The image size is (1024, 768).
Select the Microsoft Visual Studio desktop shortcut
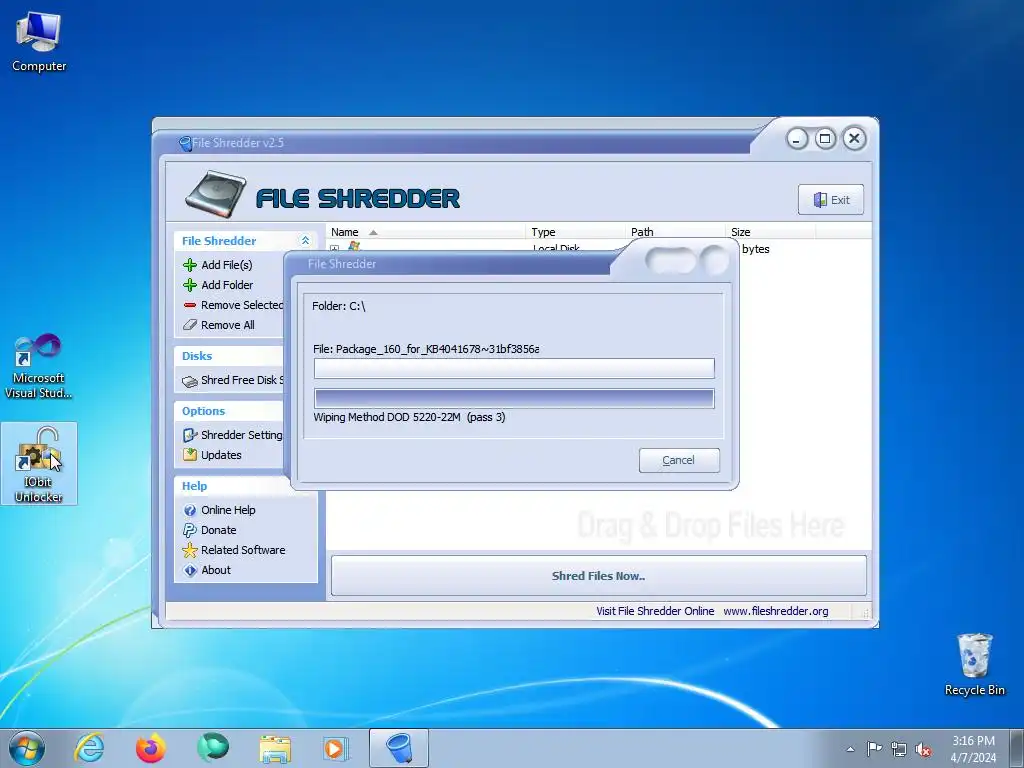point(39,367)
